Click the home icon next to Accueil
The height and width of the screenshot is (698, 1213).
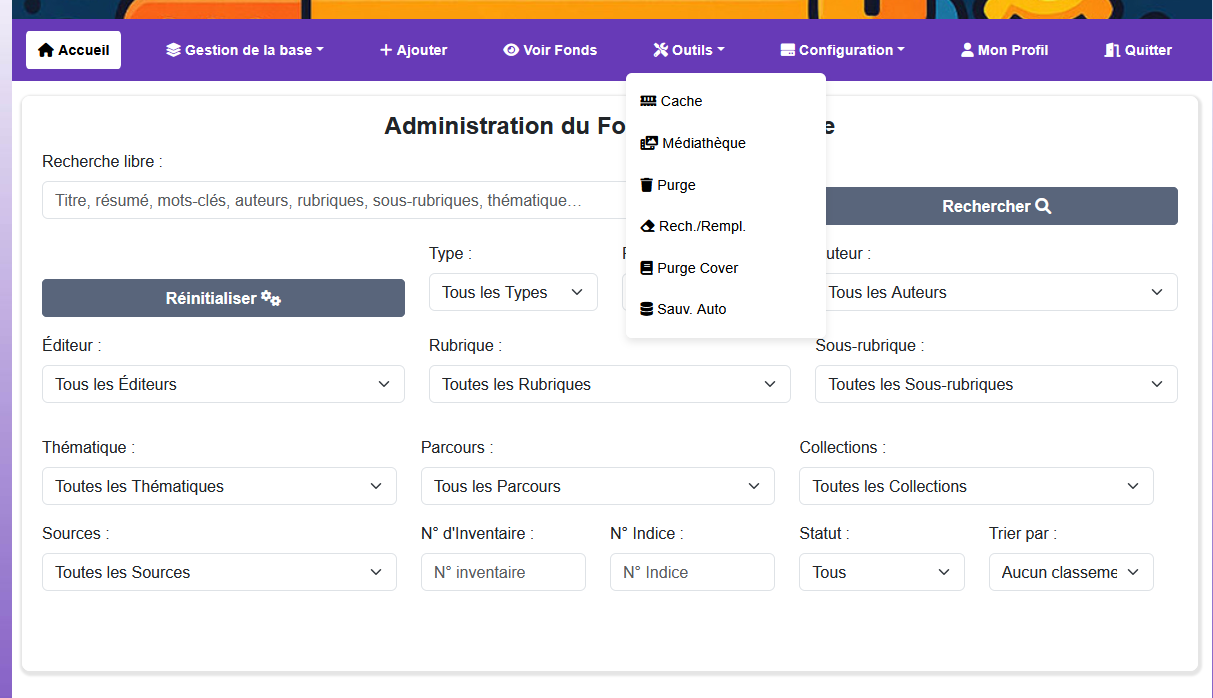coord(45,49)
